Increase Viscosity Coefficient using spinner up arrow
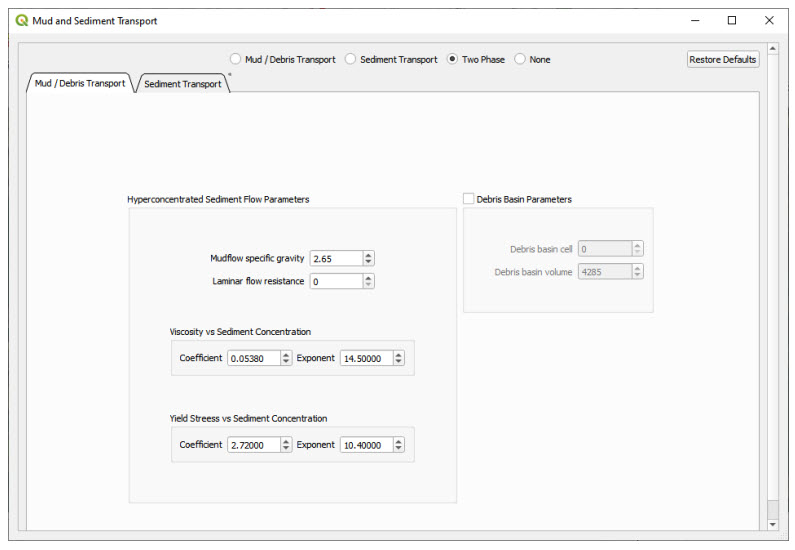 click(286, 354)
